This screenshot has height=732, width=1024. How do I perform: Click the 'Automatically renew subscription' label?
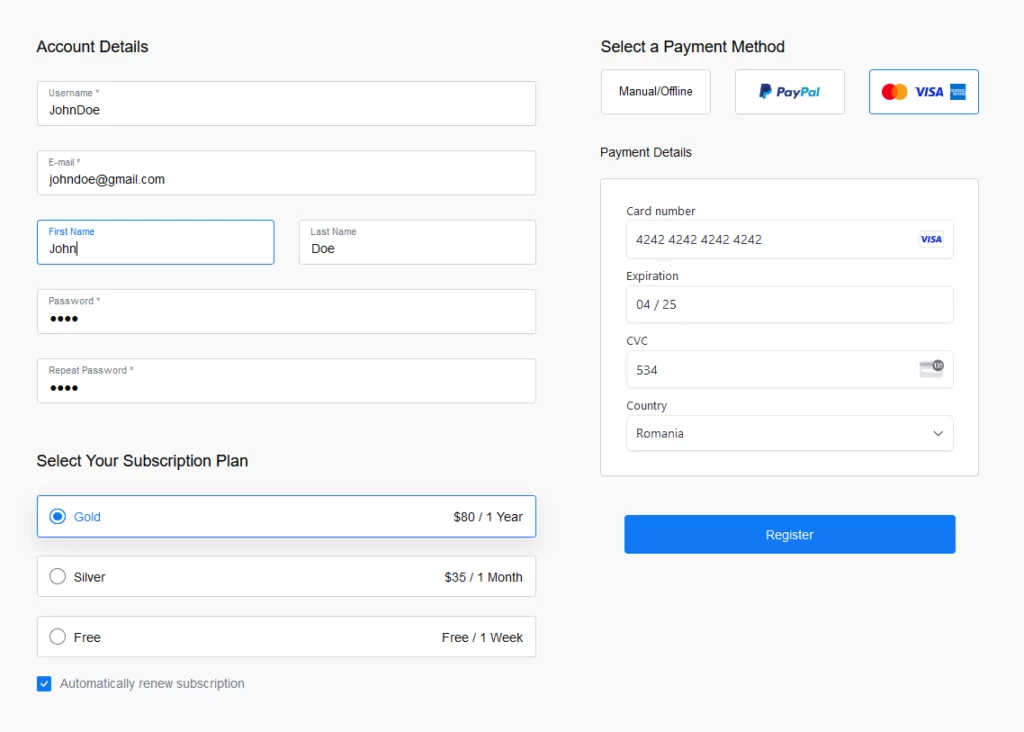pos(152,684)
